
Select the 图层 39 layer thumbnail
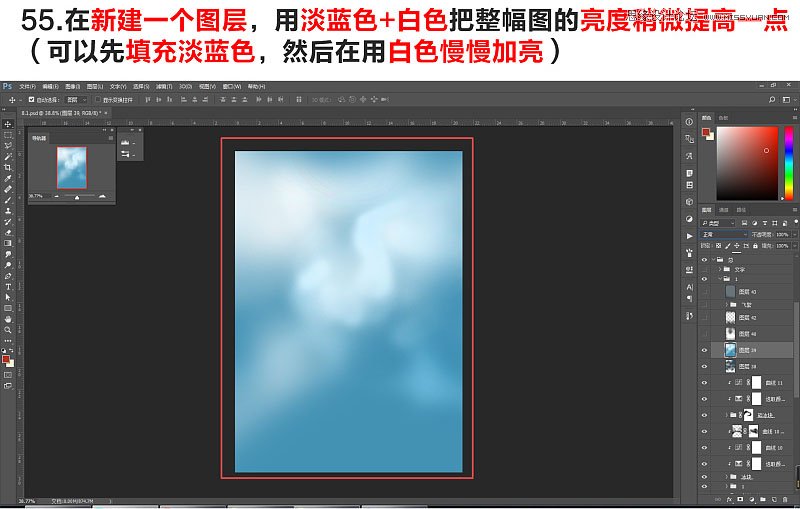[731, 350]
